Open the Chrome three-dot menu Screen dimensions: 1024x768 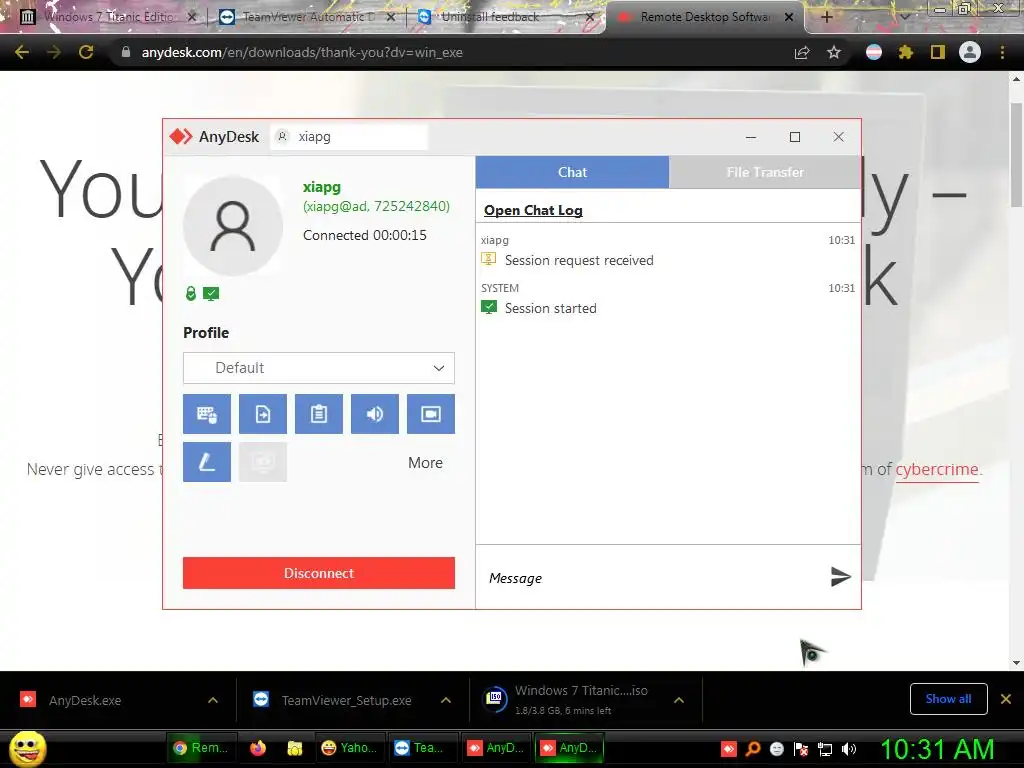[x=1002, y=52]
